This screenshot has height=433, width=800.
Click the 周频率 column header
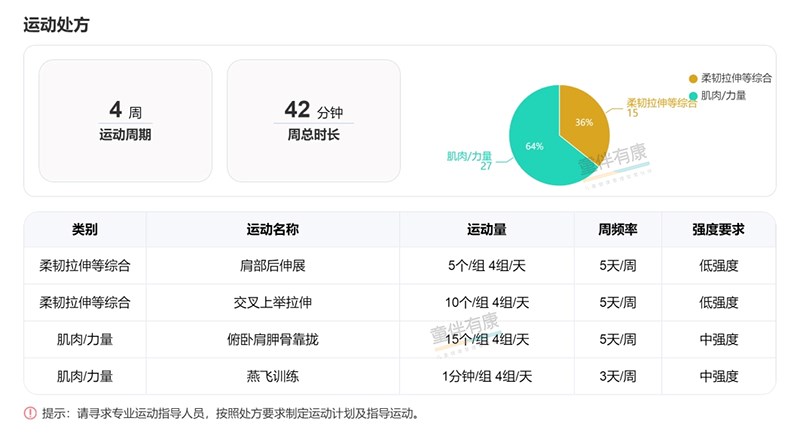(618, 230)
